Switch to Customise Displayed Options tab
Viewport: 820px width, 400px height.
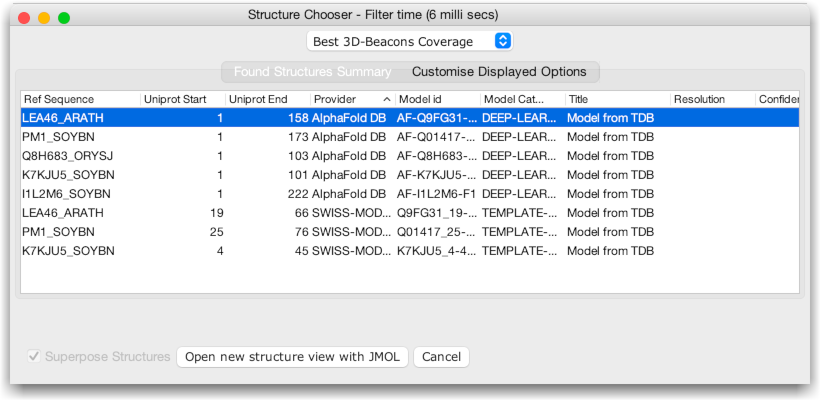pos(499,72)
